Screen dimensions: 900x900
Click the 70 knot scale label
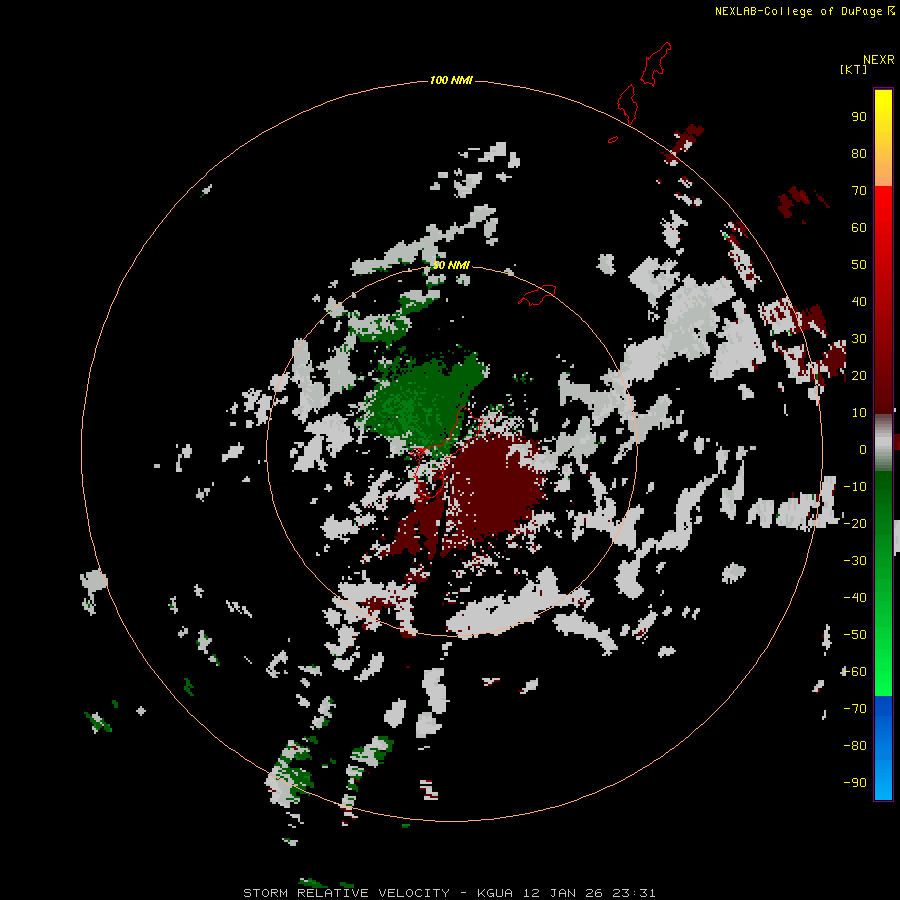point(859,191)
